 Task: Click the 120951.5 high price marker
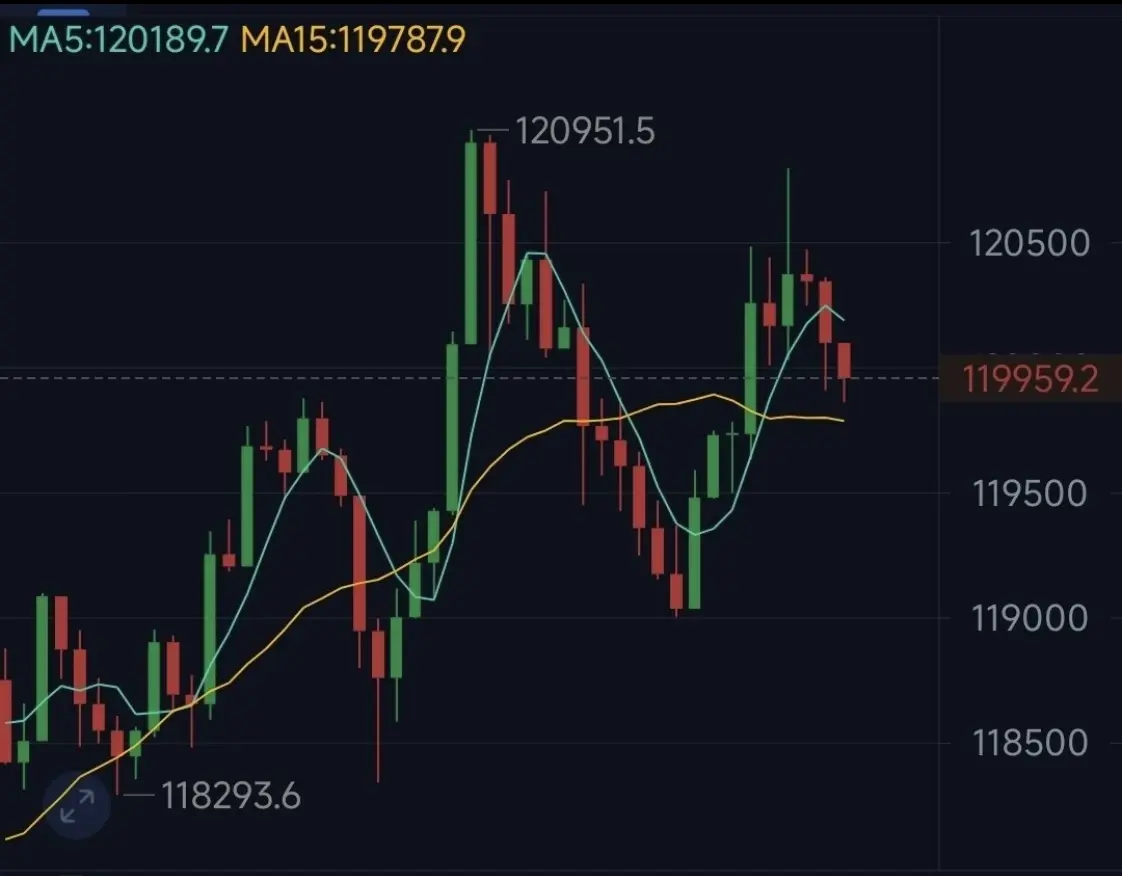[x=584, y=132]
